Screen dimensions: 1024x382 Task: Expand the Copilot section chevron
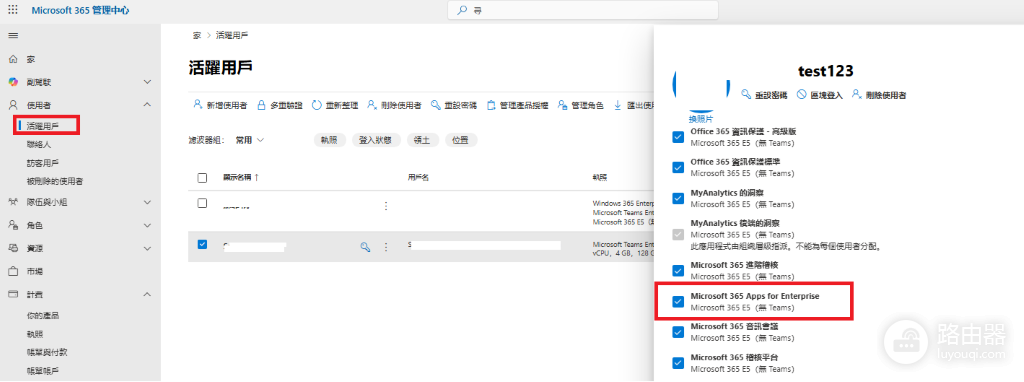(x=147, y=82)
